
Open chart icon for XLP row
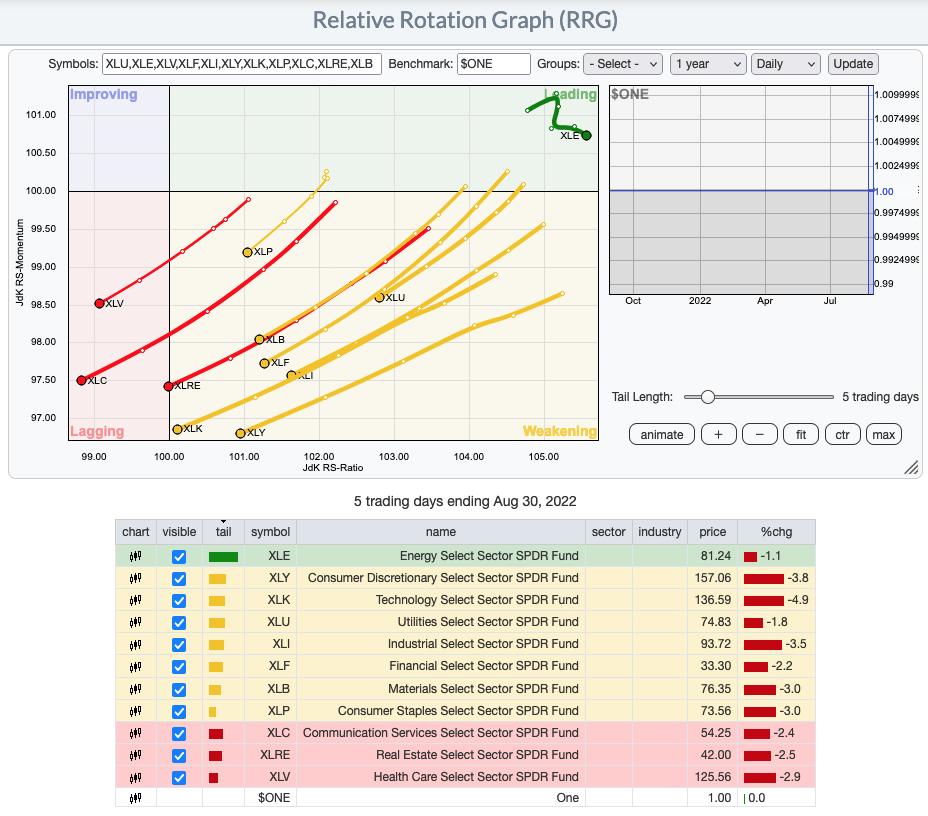click(136, 711)
